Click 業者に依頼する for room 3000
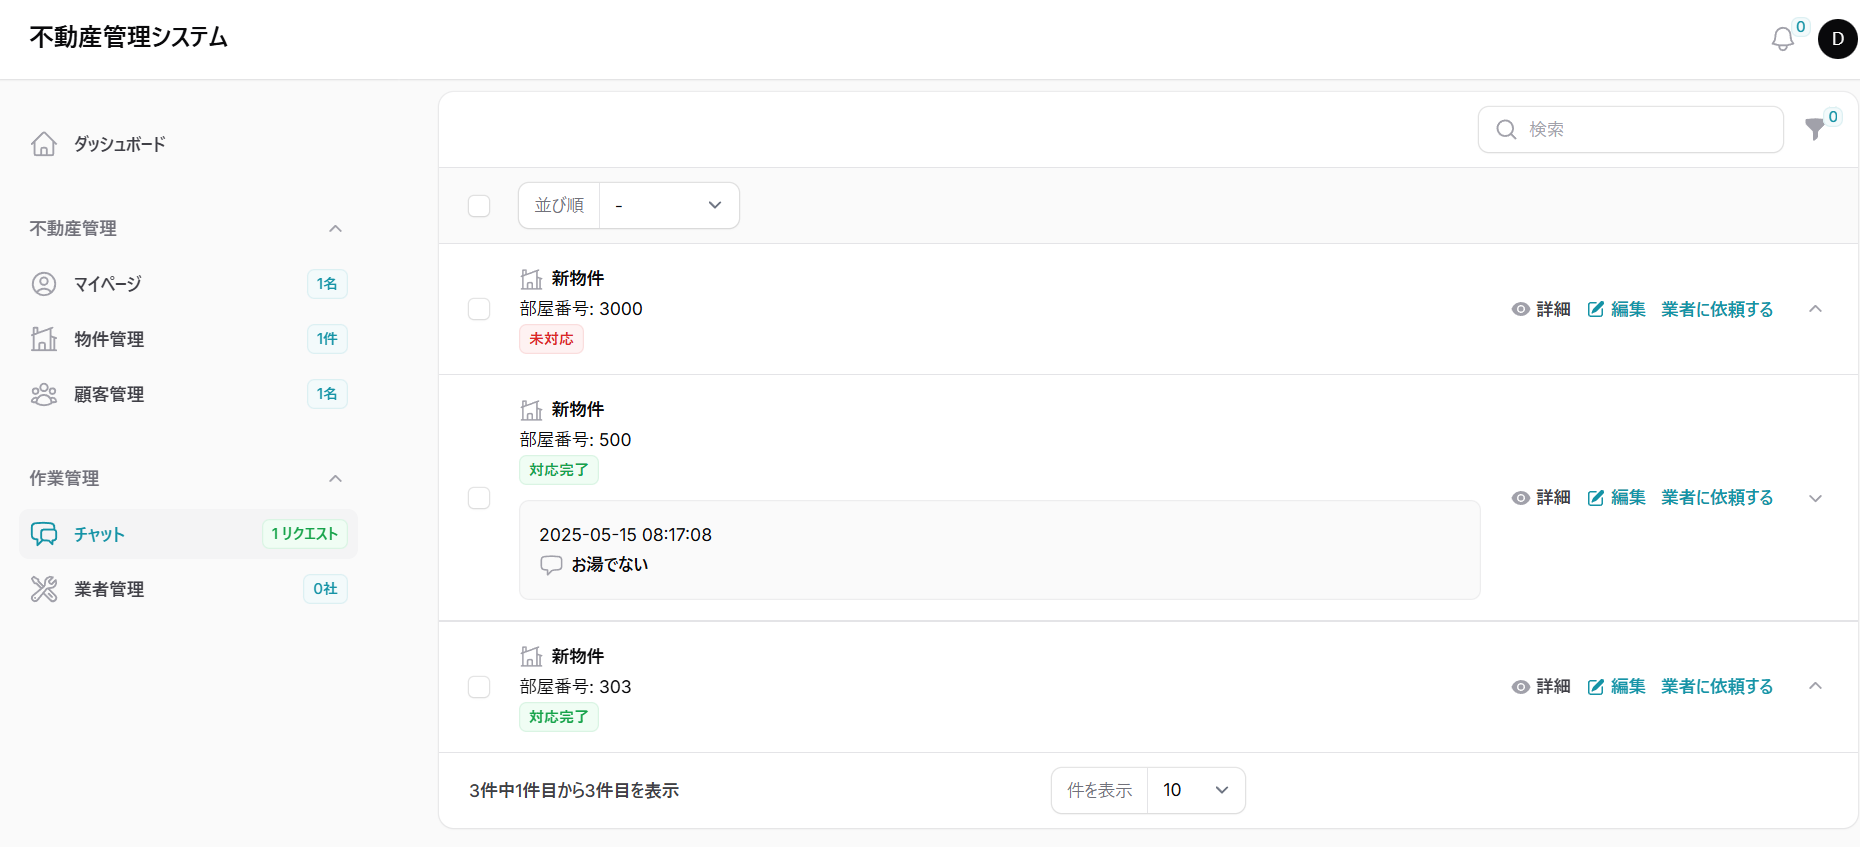1860x847 pixels. [1717, 309]
